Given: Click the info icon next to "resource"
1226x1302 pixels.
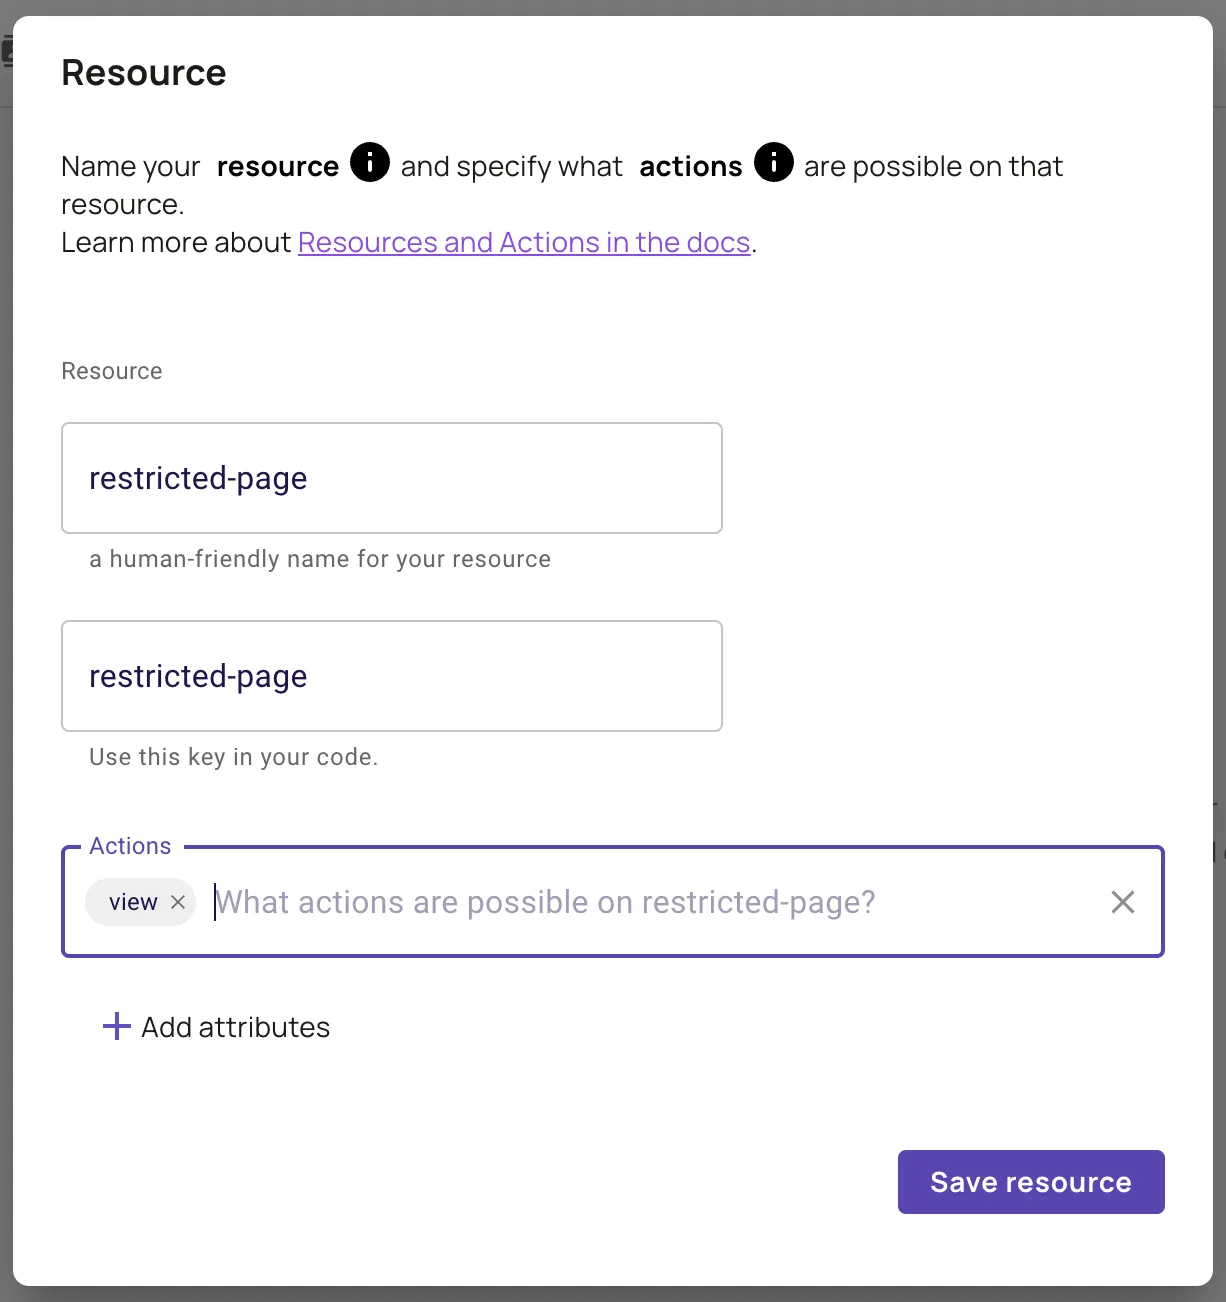Looking at the screenshot, I should pyautogui.click(x=369, y=162).
